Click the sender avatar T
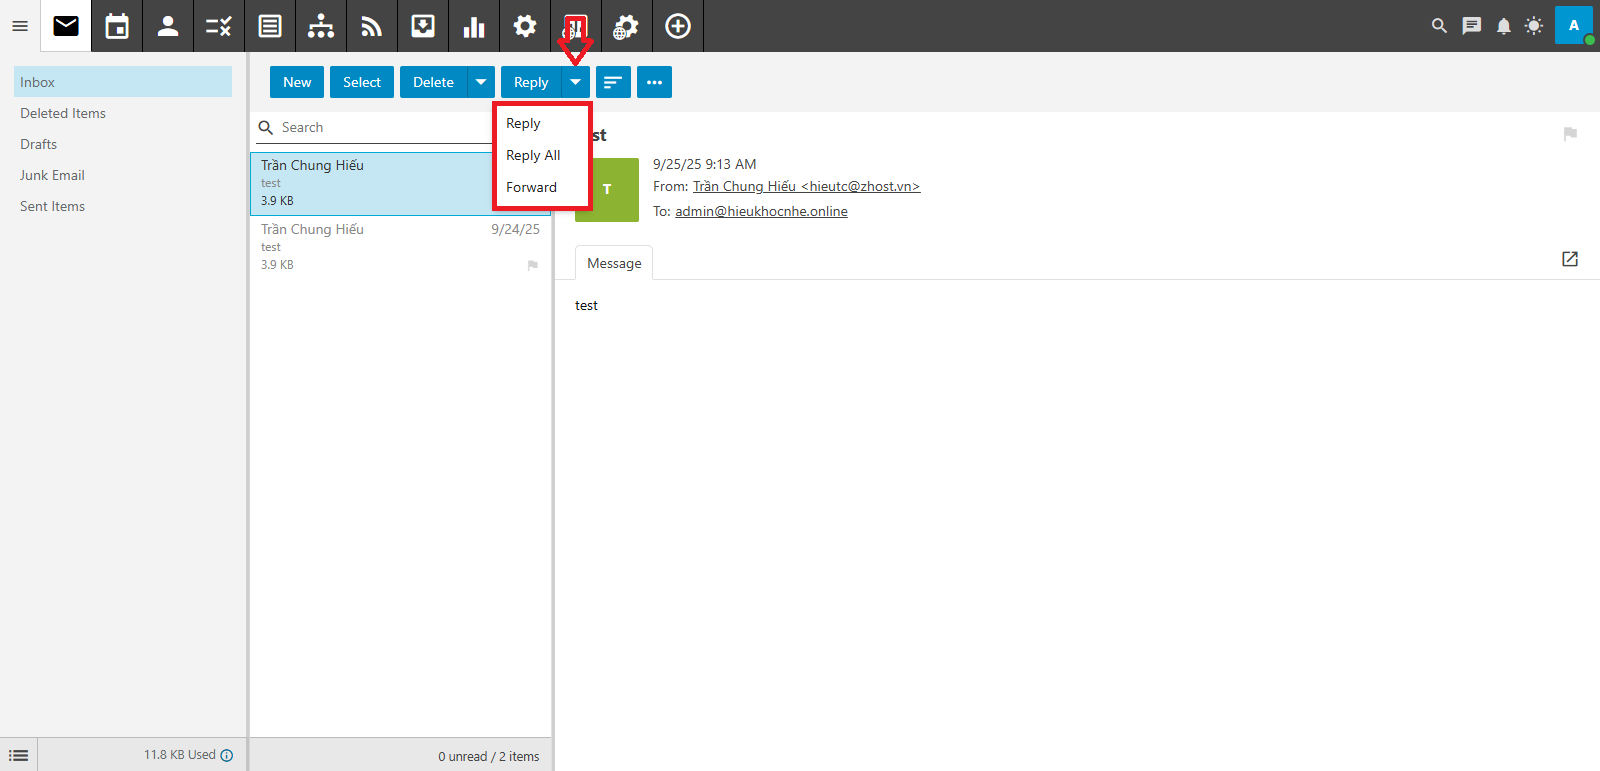The width and height of the screenshot is (1600, 771). pos(607,190)
